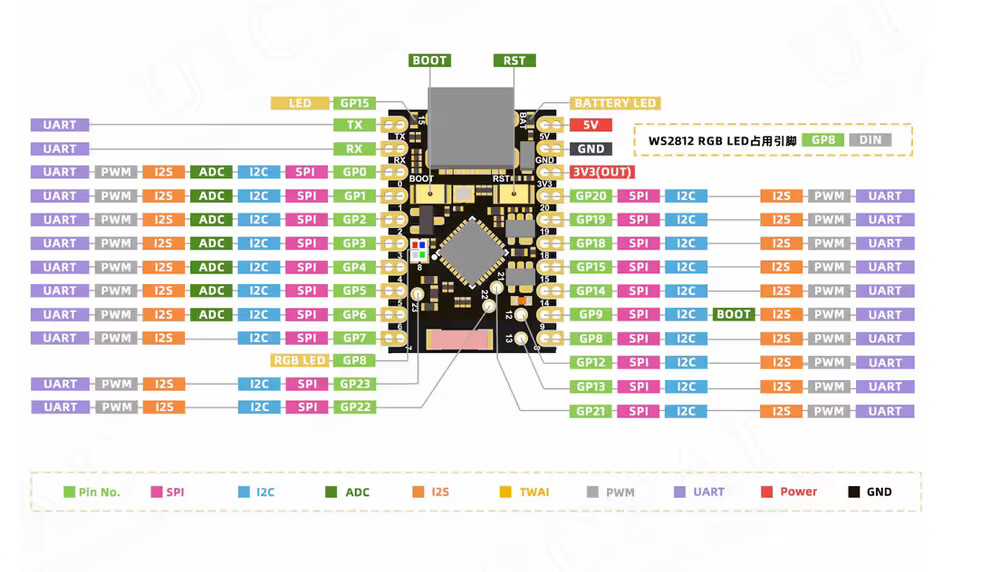Image resolution: width=1000 pixels, height=572 pixels.
Task: Click the red 5V power label
Action: tap(590, 125)
